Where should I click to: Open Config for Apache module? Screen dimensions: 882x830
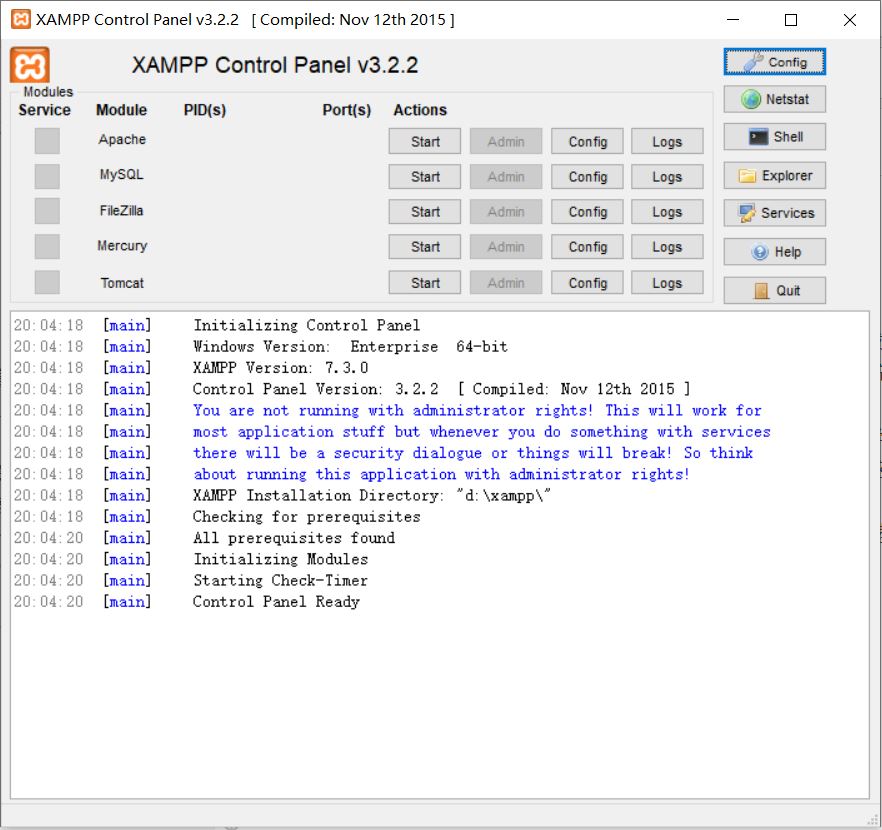pos(587,141)
